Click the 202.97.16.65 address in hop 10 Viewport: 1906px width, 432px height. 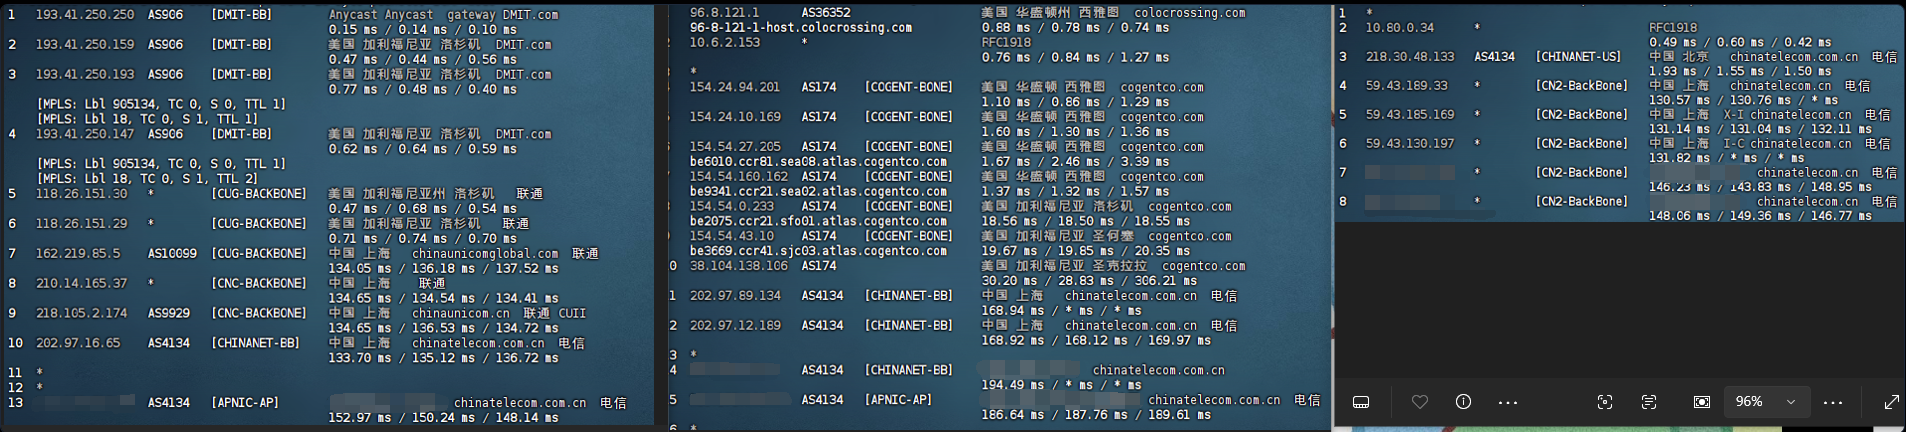(x=78, y=343)
